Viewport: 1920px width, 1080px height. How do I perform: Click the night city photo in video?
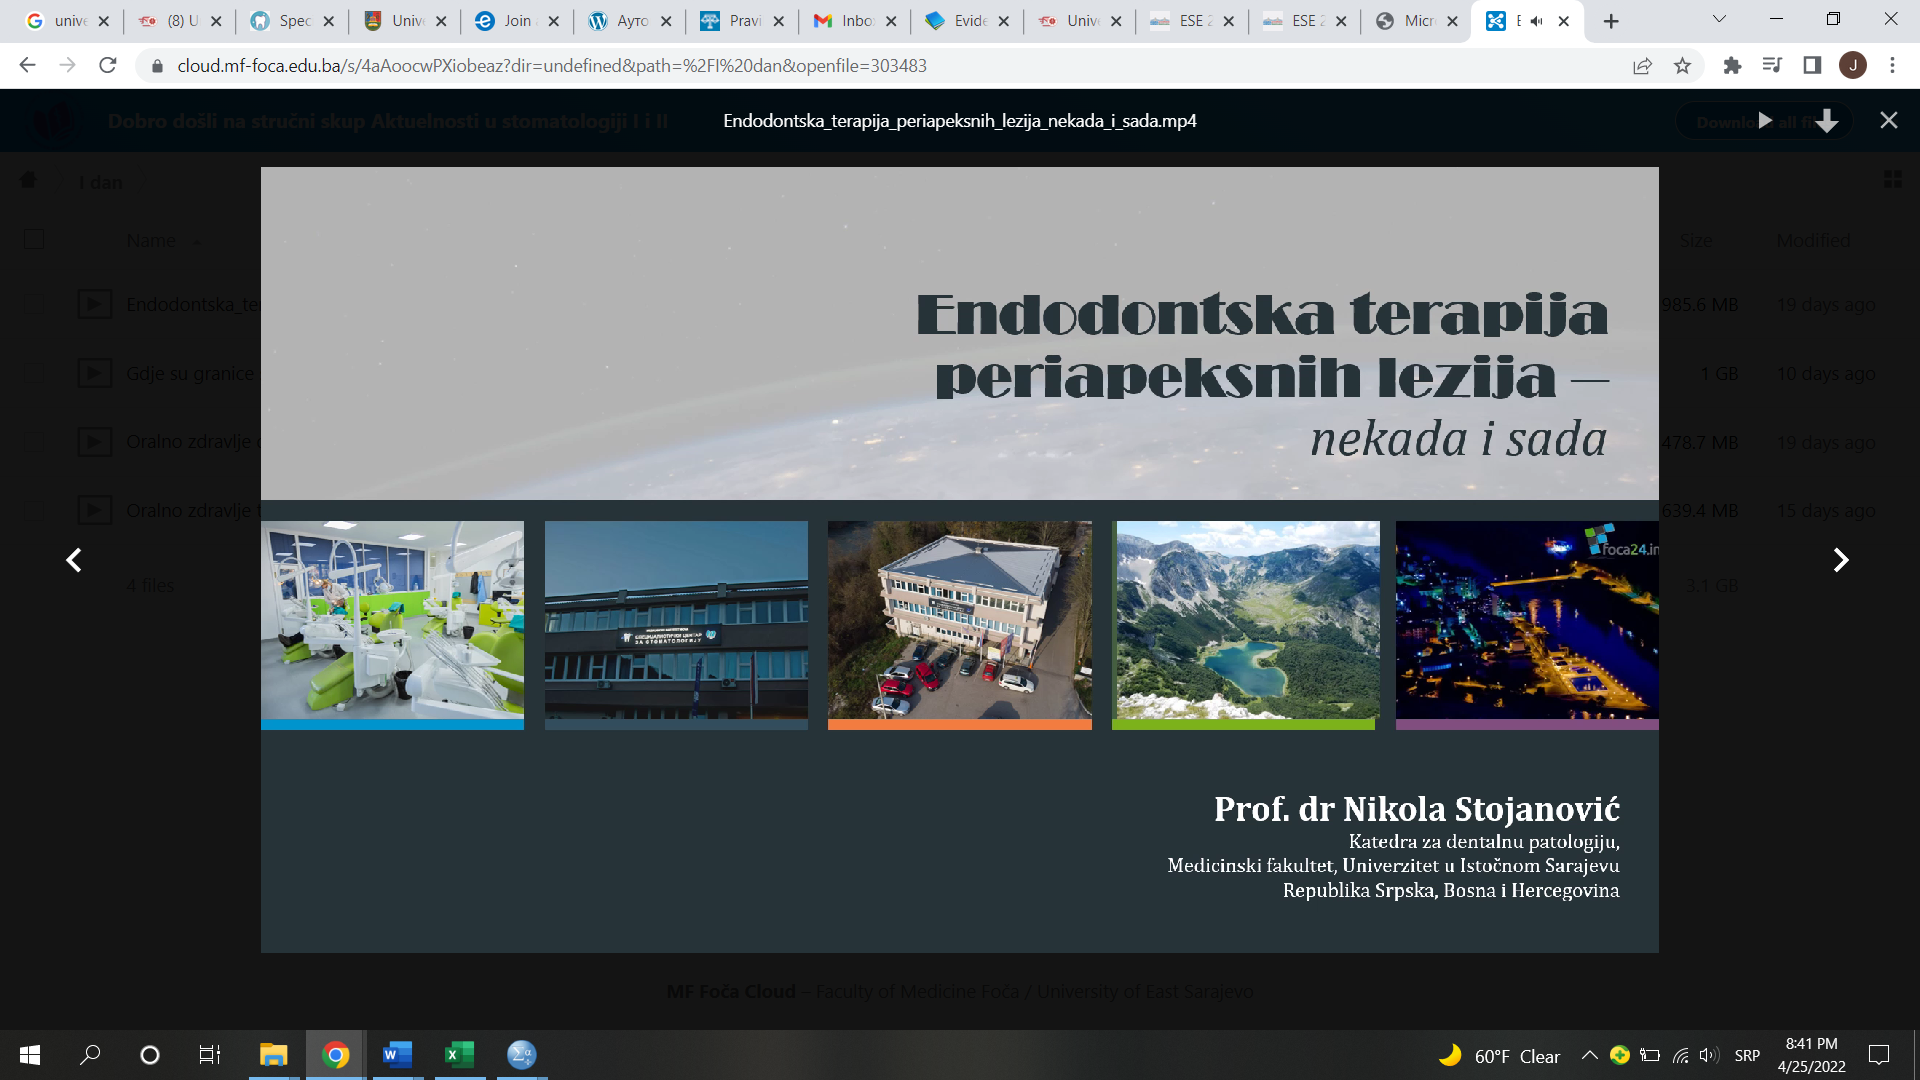1527,619
